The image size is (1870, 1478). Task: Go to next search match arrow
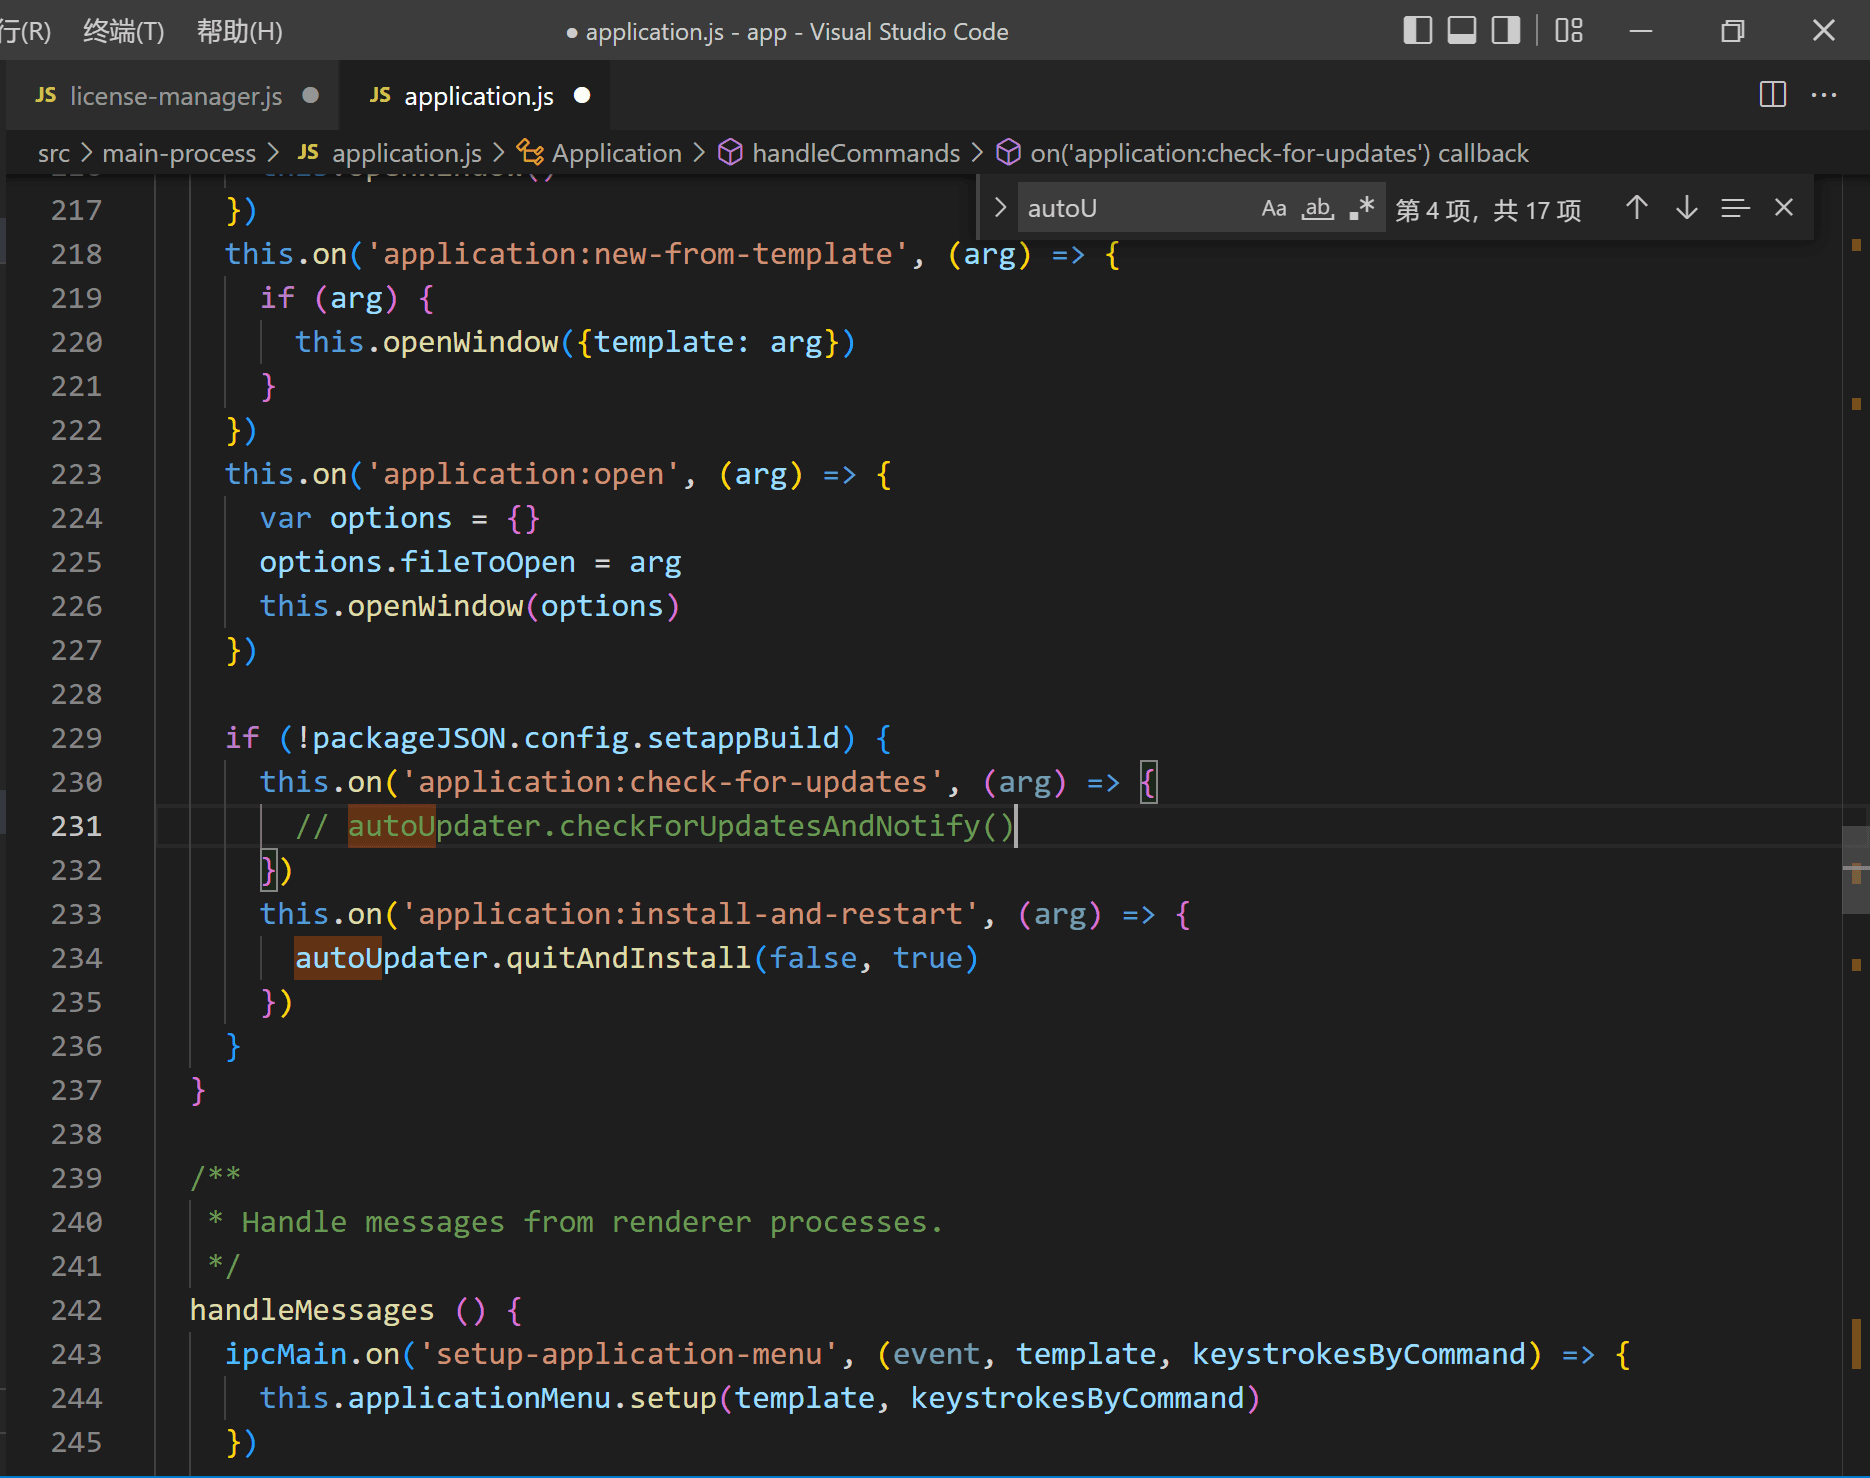(1687, 208)
